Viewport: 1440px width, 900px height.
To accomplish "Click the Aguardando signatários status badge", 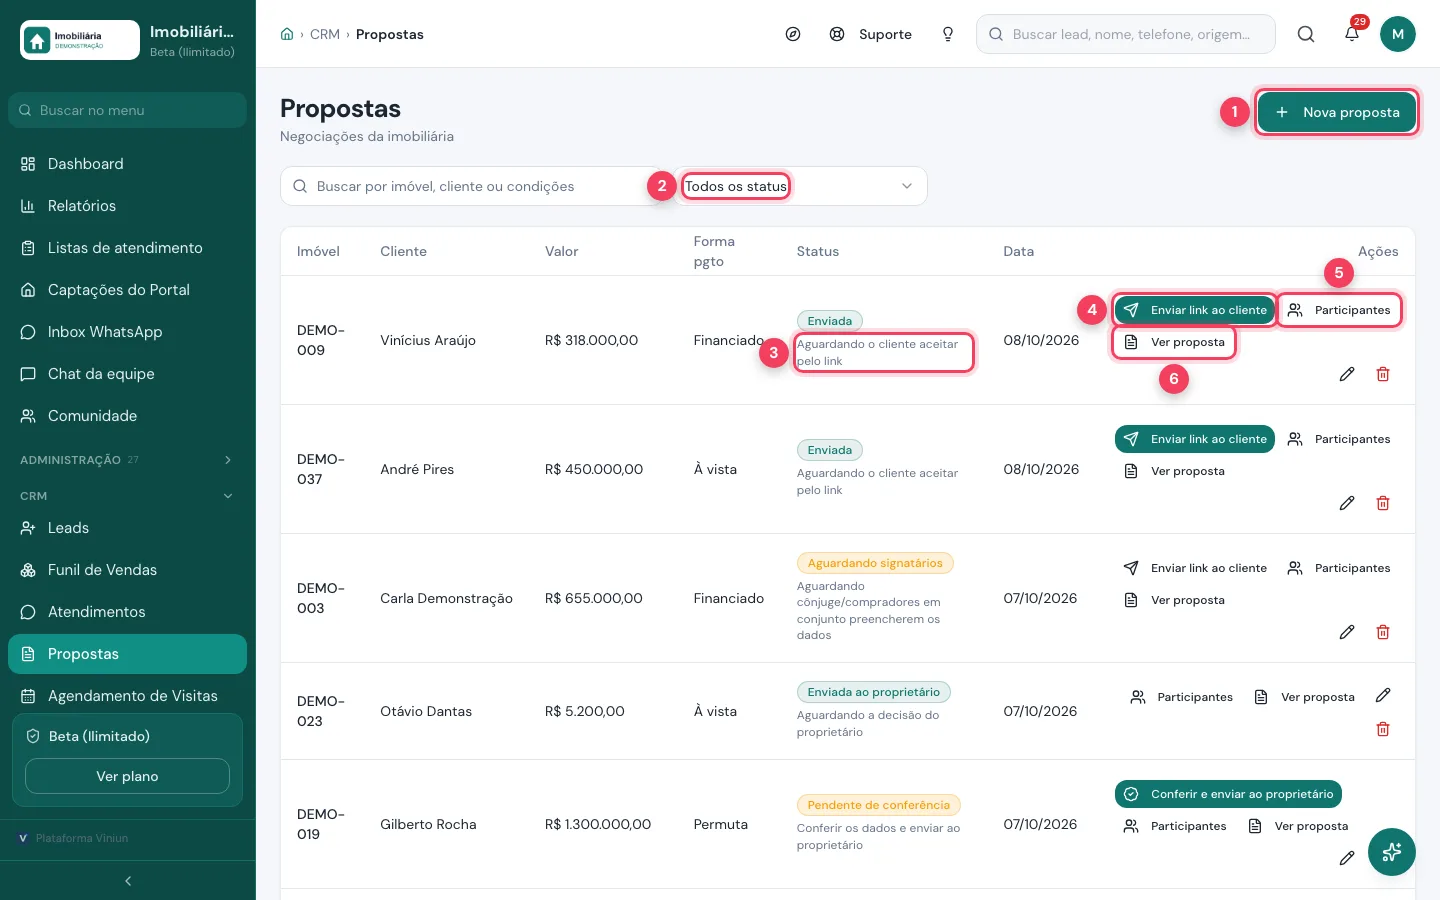I will coord(875,563).
